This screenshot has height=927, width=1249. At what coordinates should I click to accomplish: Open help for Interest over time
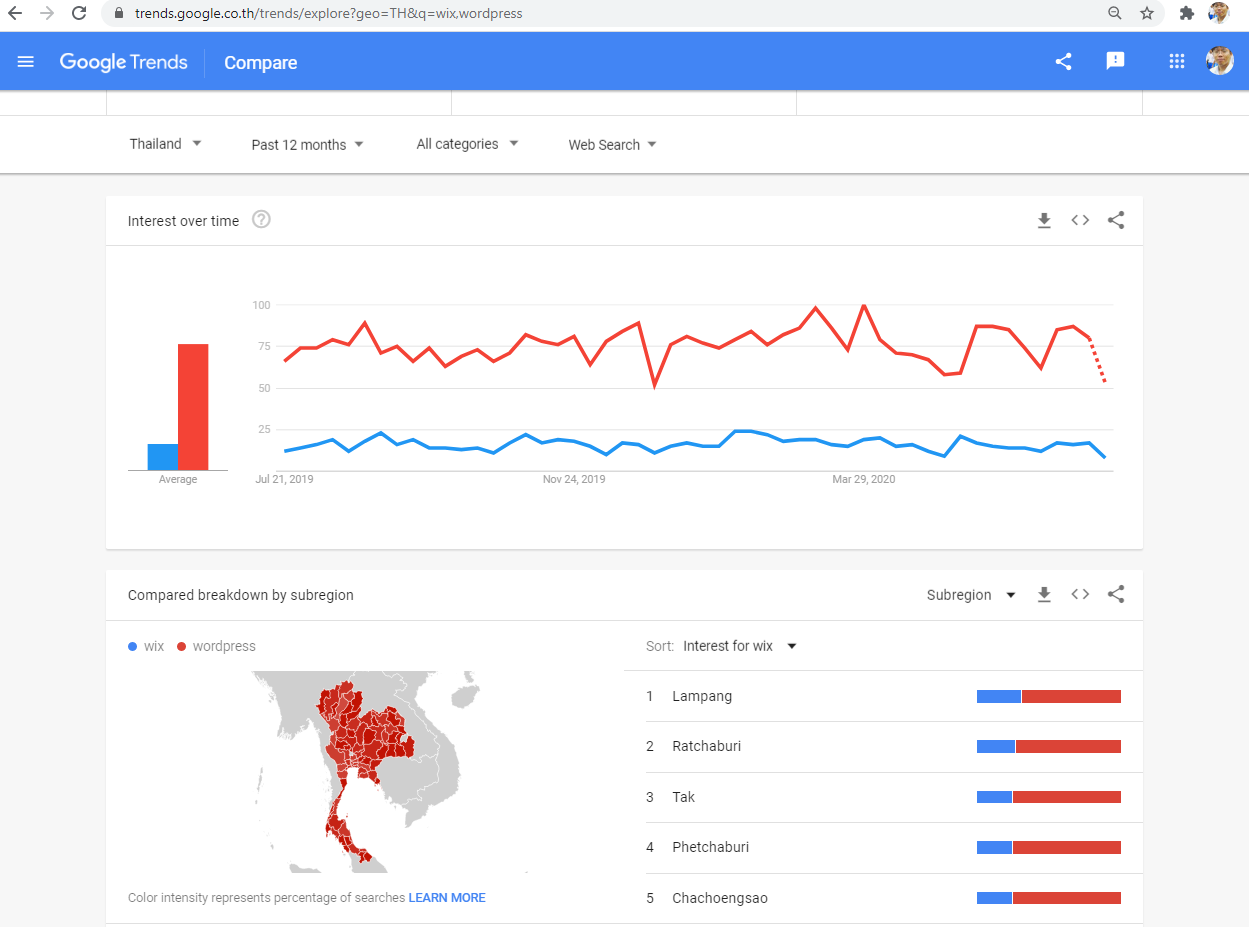(x=261, y=220)
